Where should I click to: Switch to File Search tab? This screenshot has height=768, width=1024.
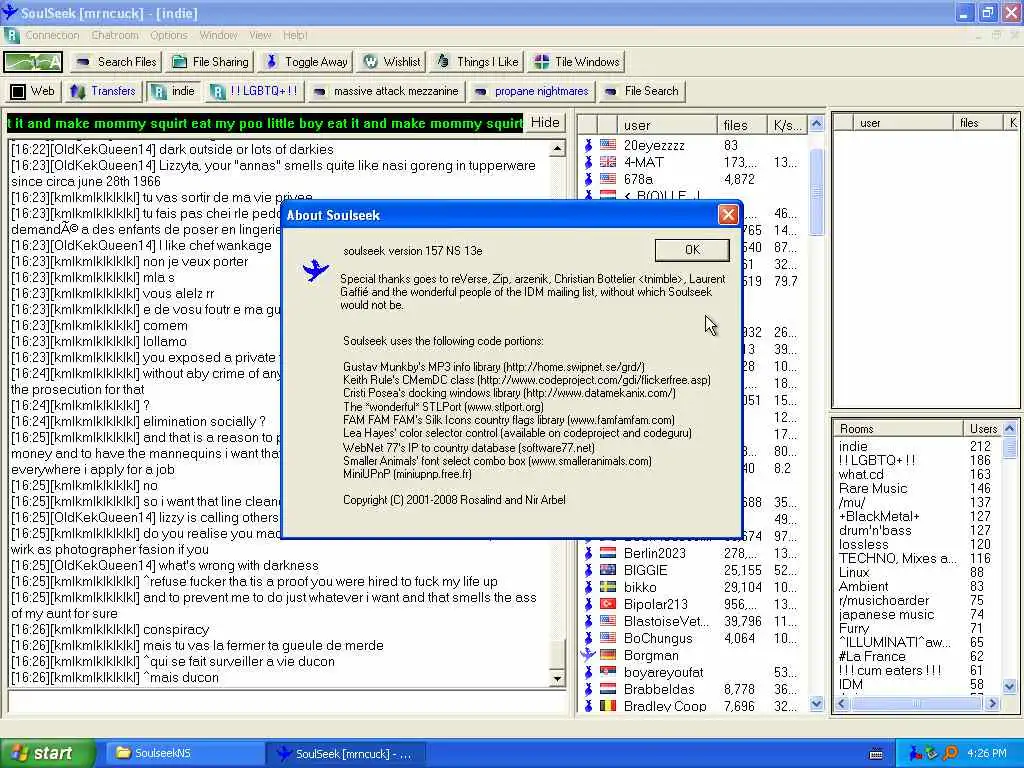click(x=642, y=91)
